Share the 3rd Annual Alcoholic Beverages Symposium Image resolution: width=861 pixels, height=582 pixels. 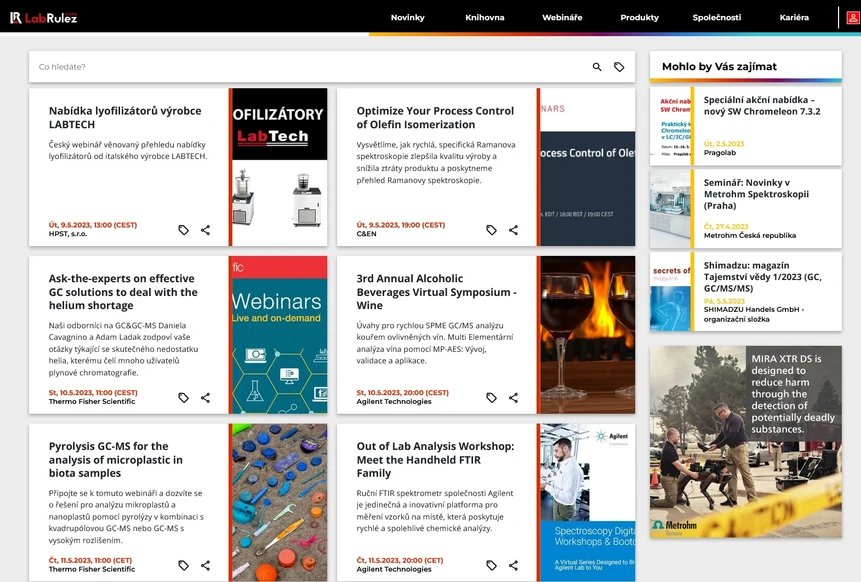point(513,397)
